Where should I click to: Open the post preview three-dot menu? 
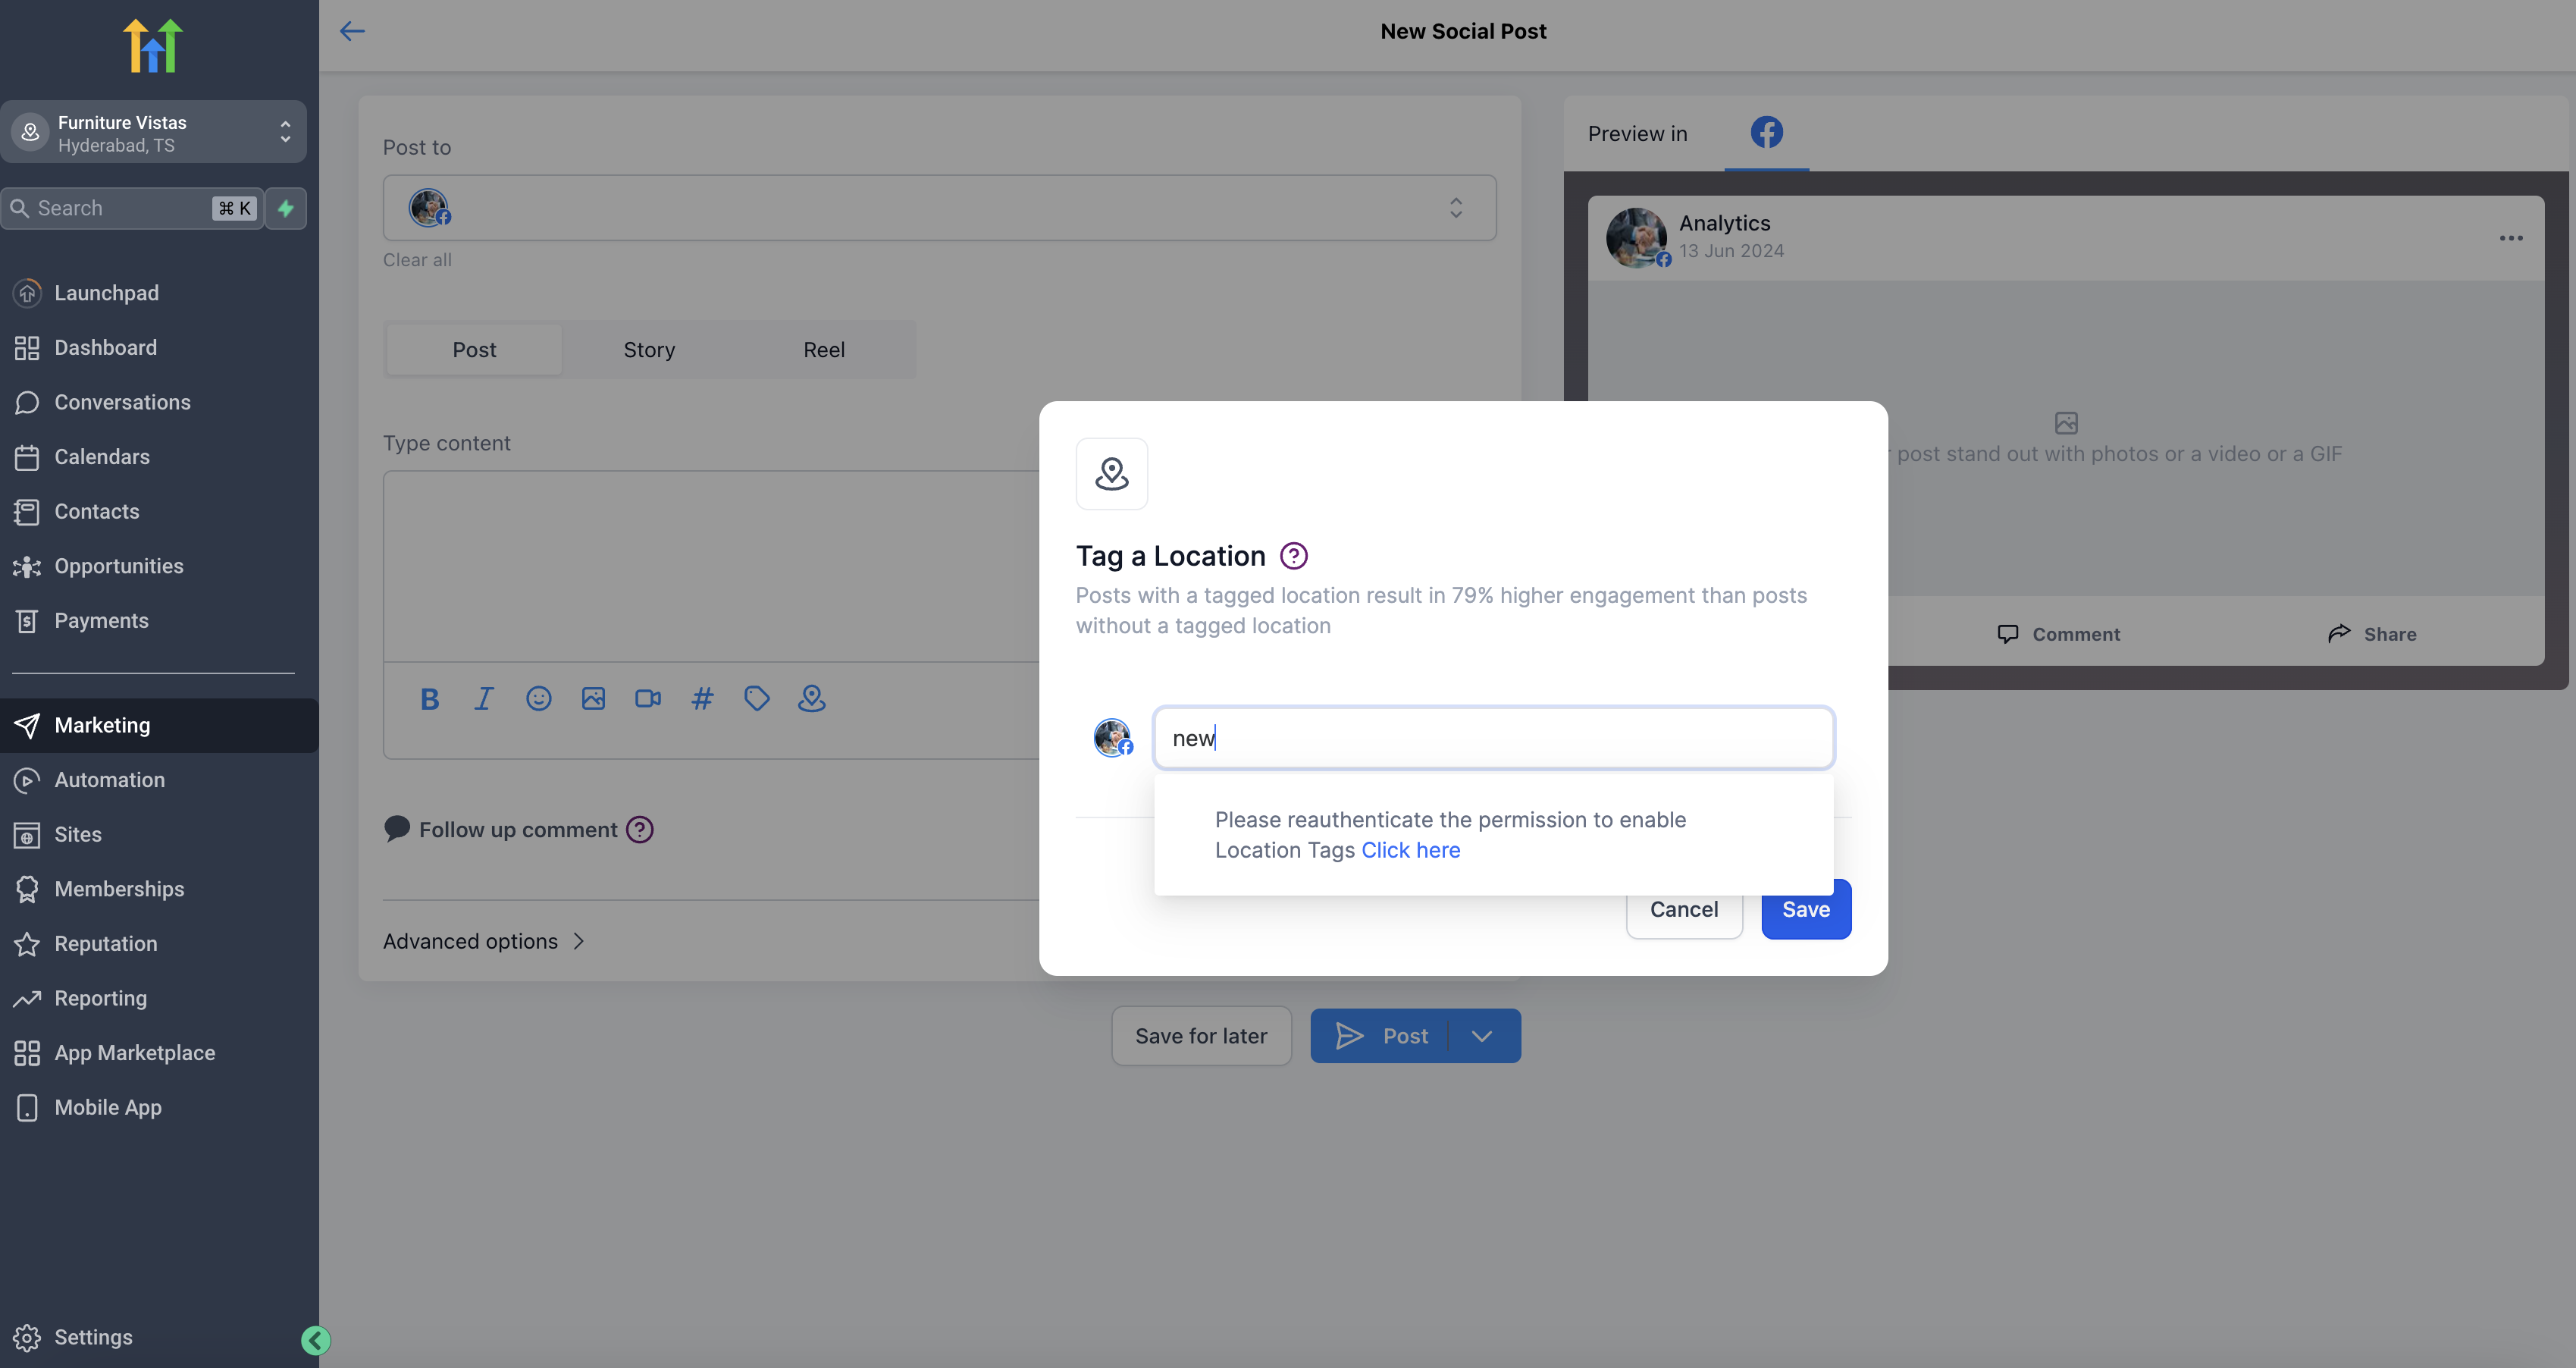(x=2511, y=237)
